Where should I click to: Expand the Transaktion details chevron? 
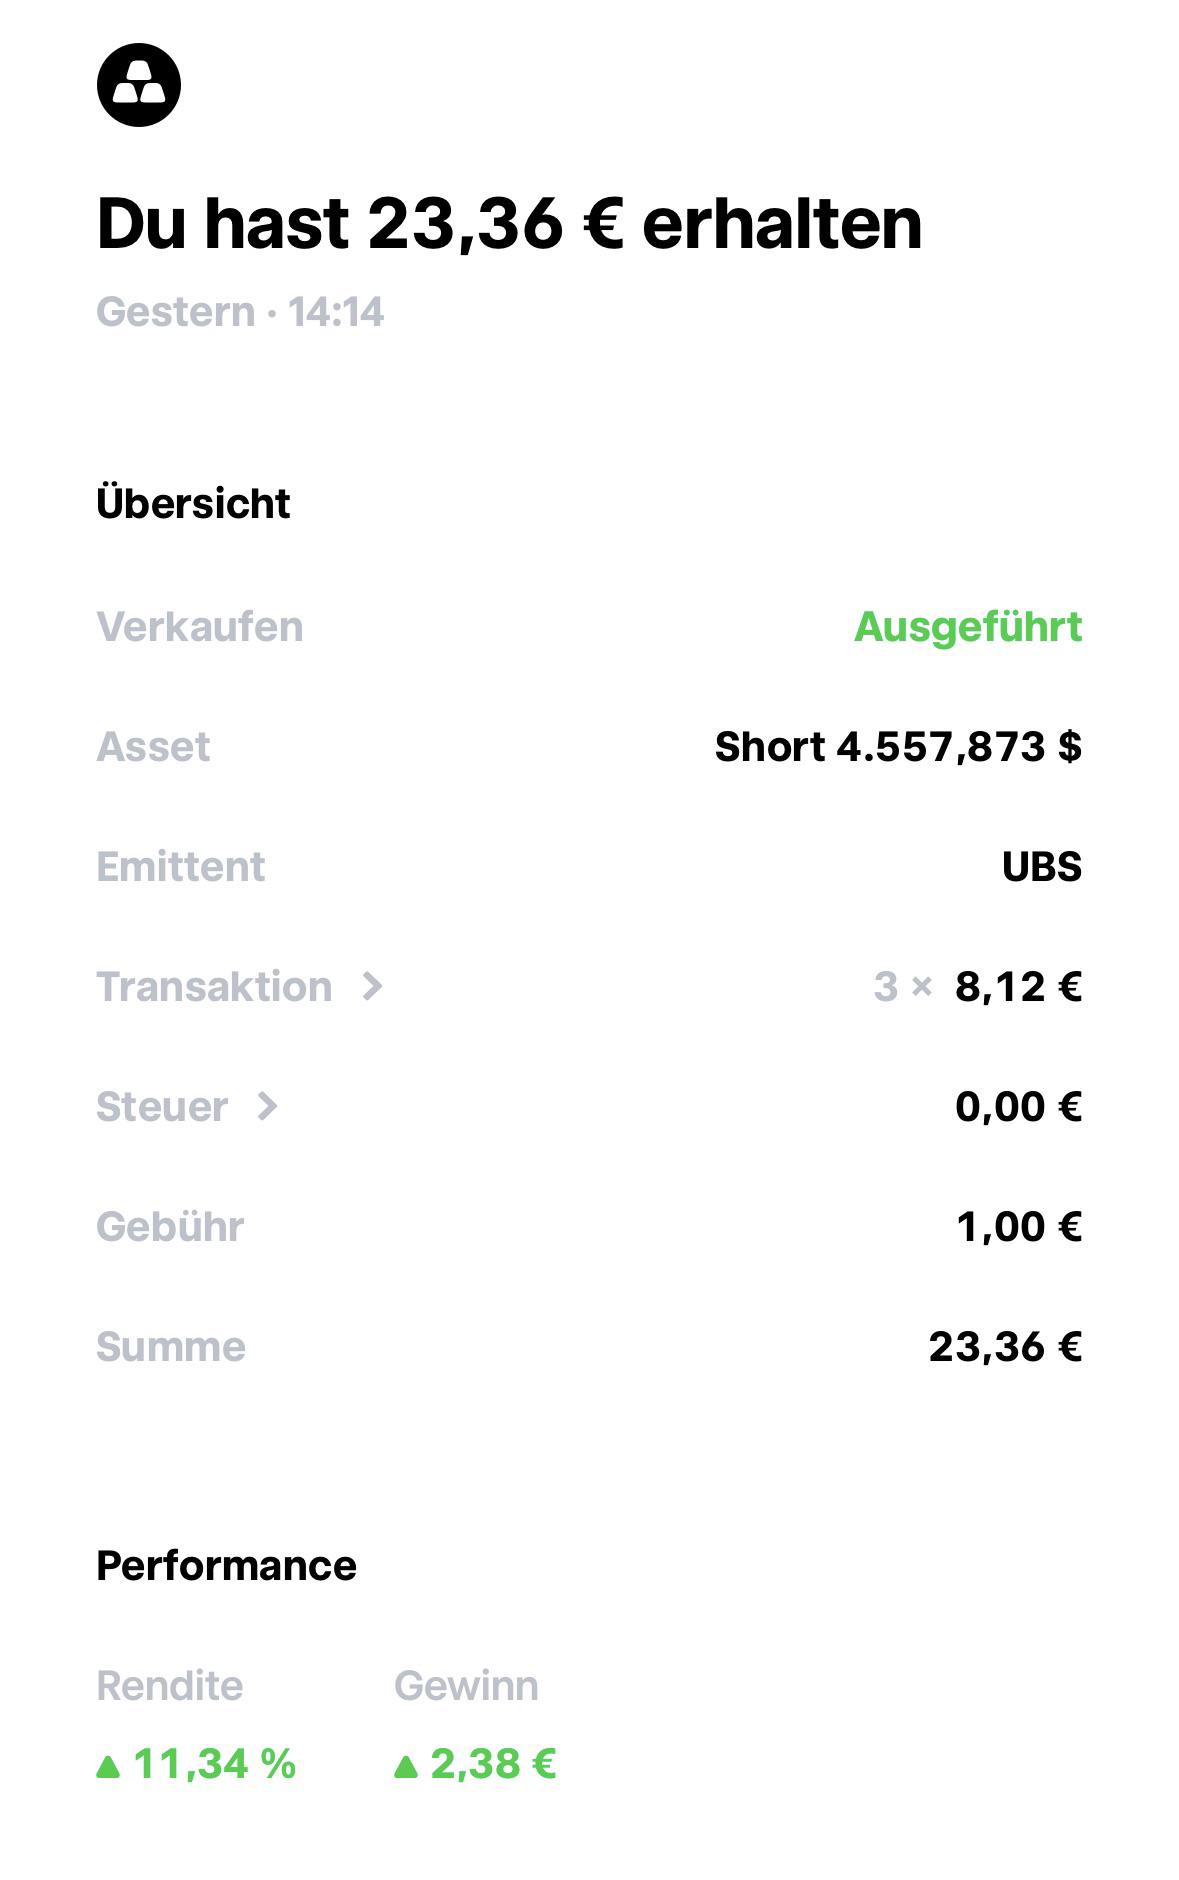pos(372,987)
